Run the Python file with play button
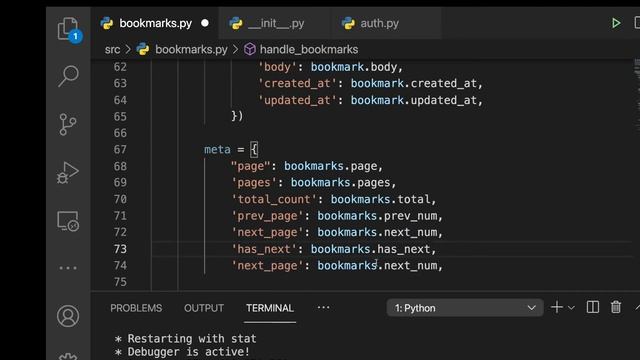Viewport: 640px width, 360px height. click(616, 23)
